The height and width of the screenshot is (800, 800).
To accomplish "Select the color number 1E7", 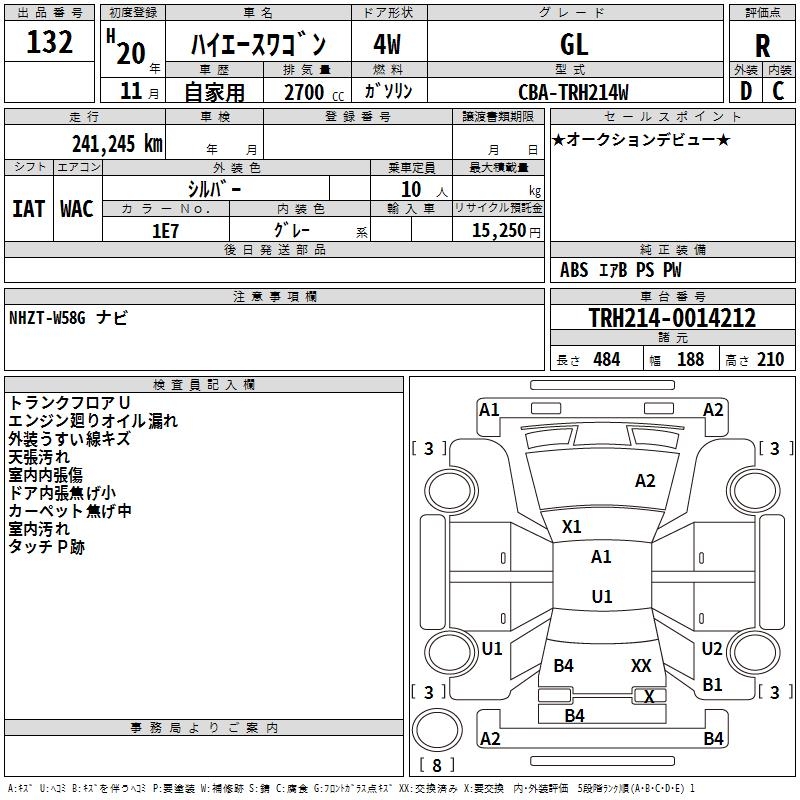I will (165, 231).
